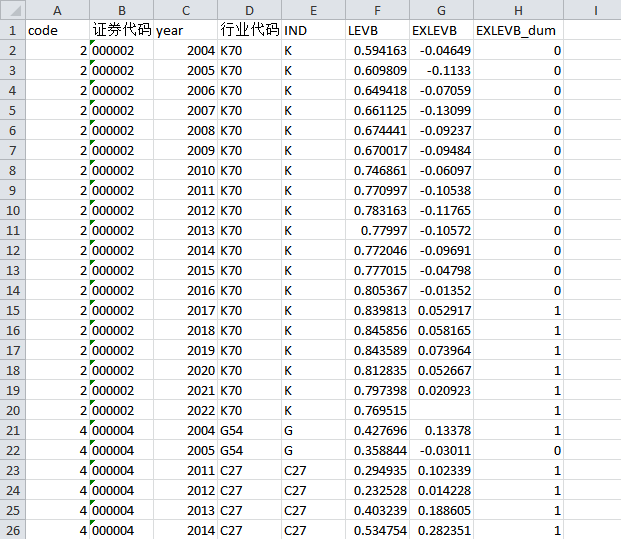Screen dimensions: 621x539
Task: Select cell with LEVB value 0.232528
Action: click(377, 490)
